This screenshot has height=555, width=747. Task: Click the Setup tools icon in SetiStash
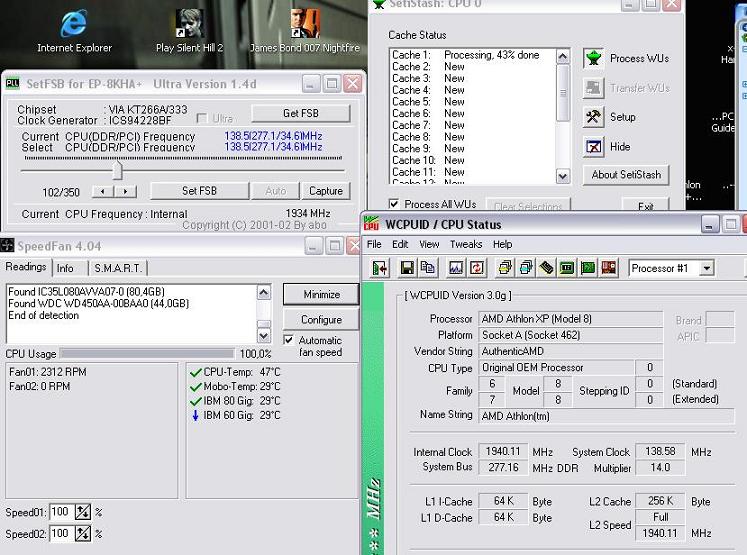point(594,117)
